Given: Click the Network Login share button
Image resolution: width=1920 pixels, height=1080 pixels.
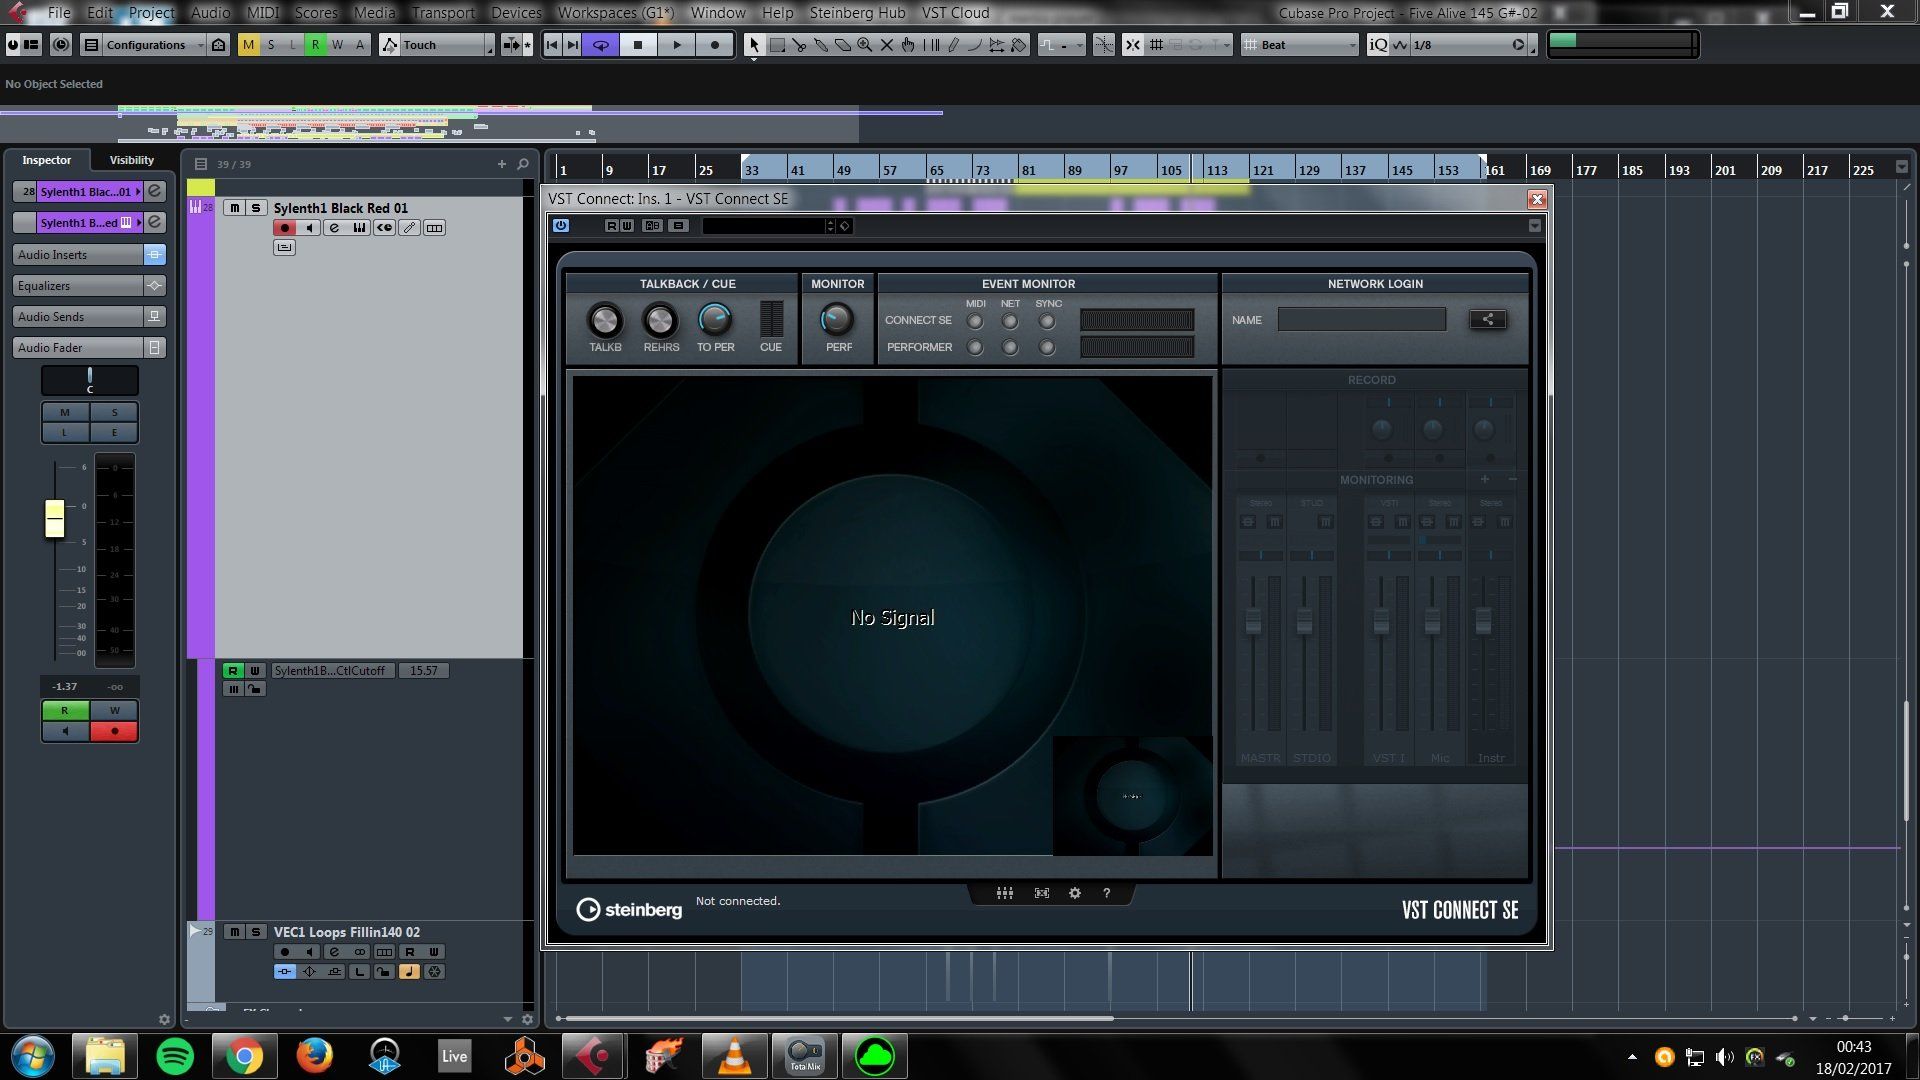Looking at the screenshot, I should click(x=1488, y=320).
